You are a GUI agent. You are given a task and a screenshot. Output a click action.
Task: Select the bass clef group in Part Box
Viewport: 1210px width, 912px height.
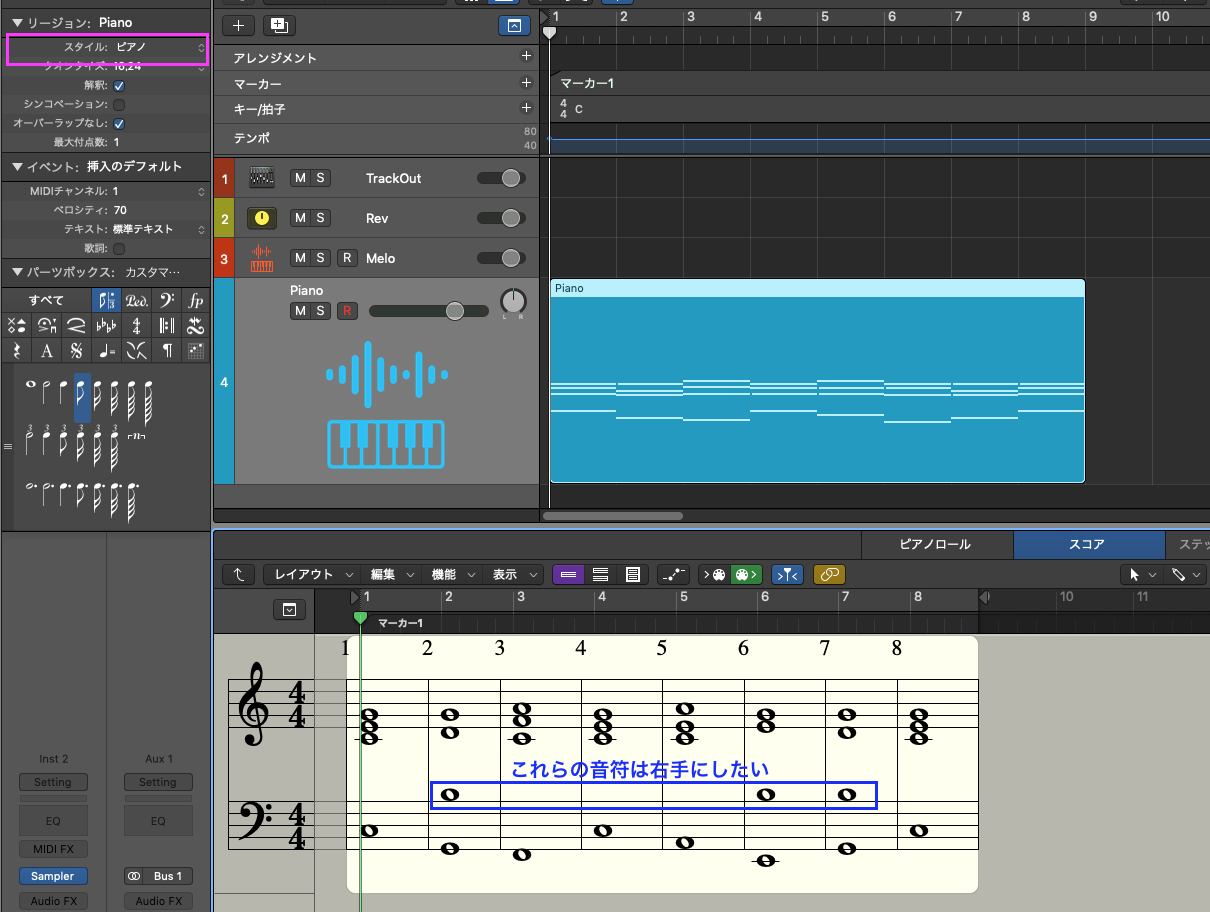(x=166, y=300)
